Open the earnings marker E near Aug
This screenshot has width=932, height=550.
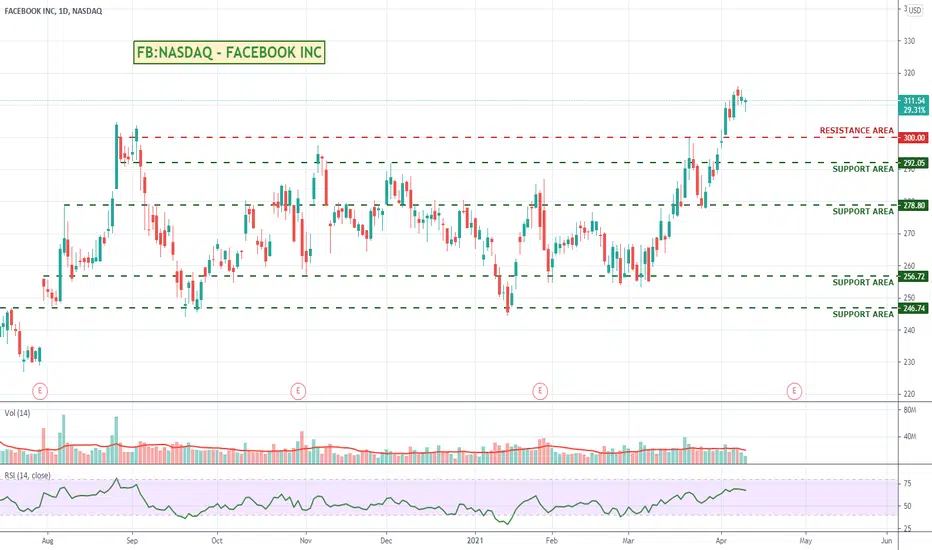point(39,391)
